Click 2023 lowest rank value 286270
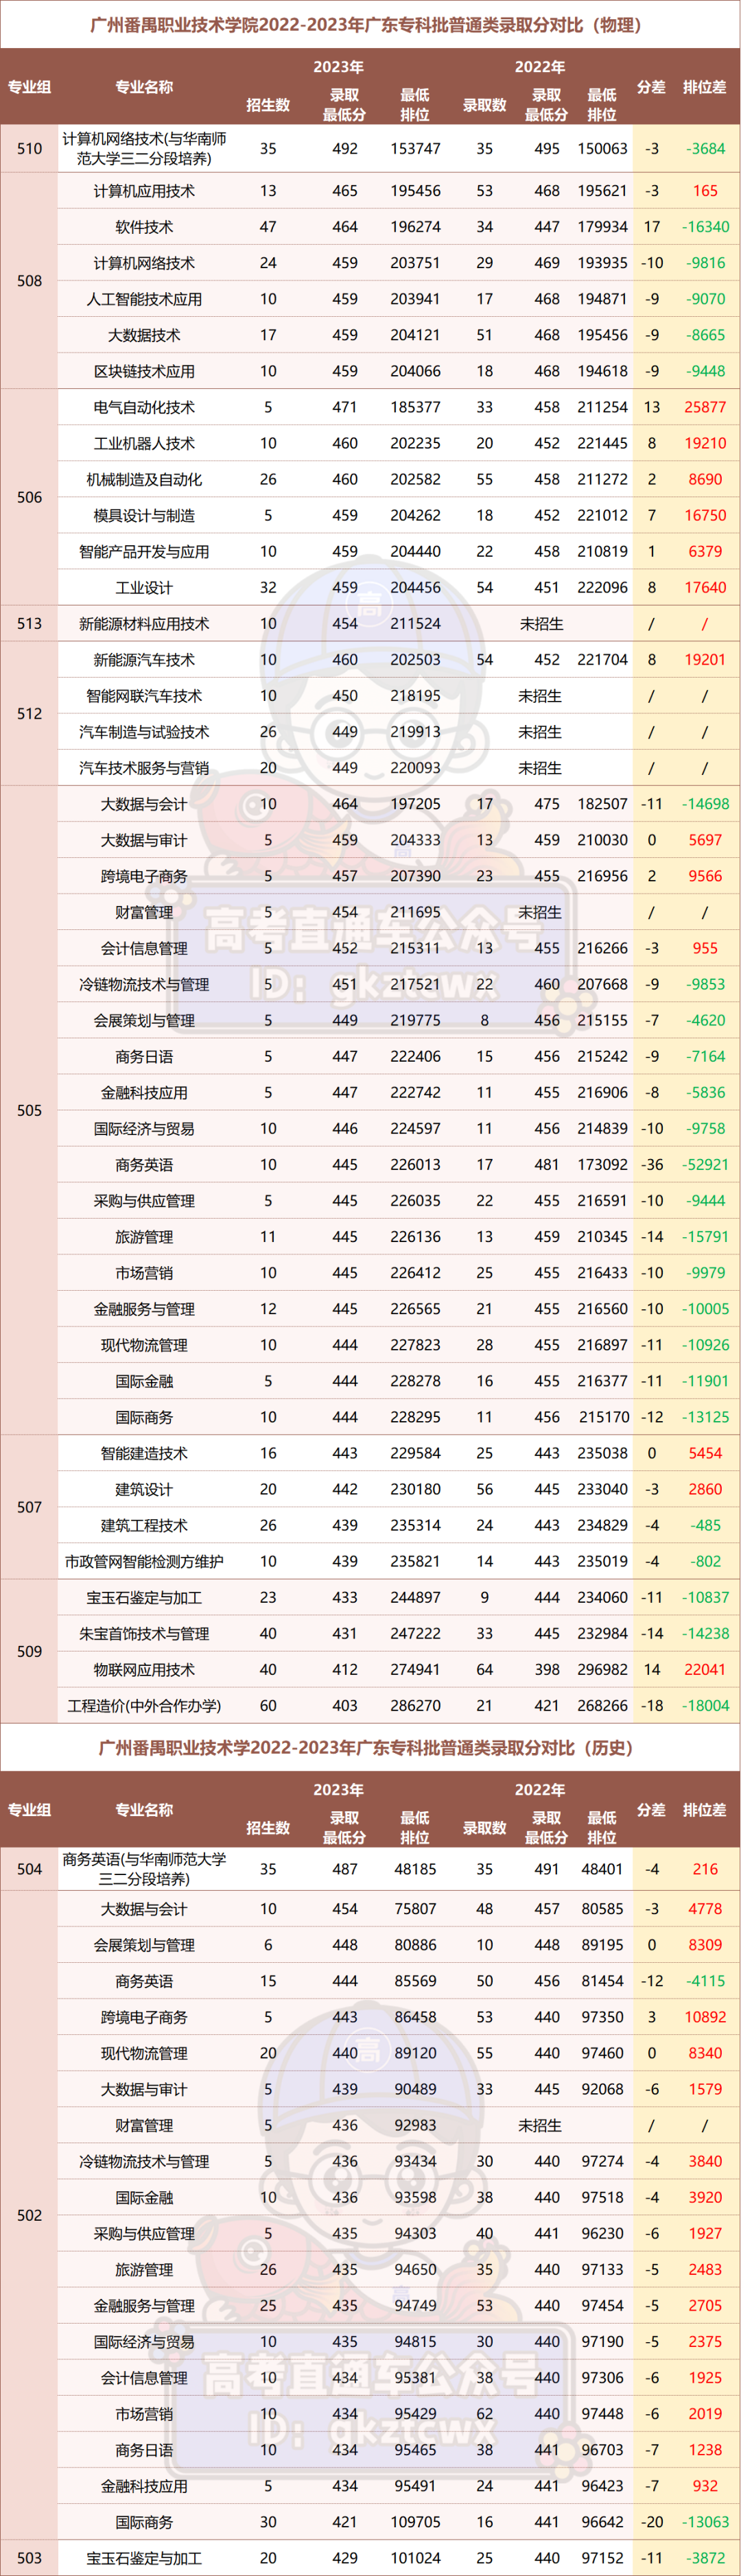The height and width of the screenshot is (2576, 741). coord(415,1705)
